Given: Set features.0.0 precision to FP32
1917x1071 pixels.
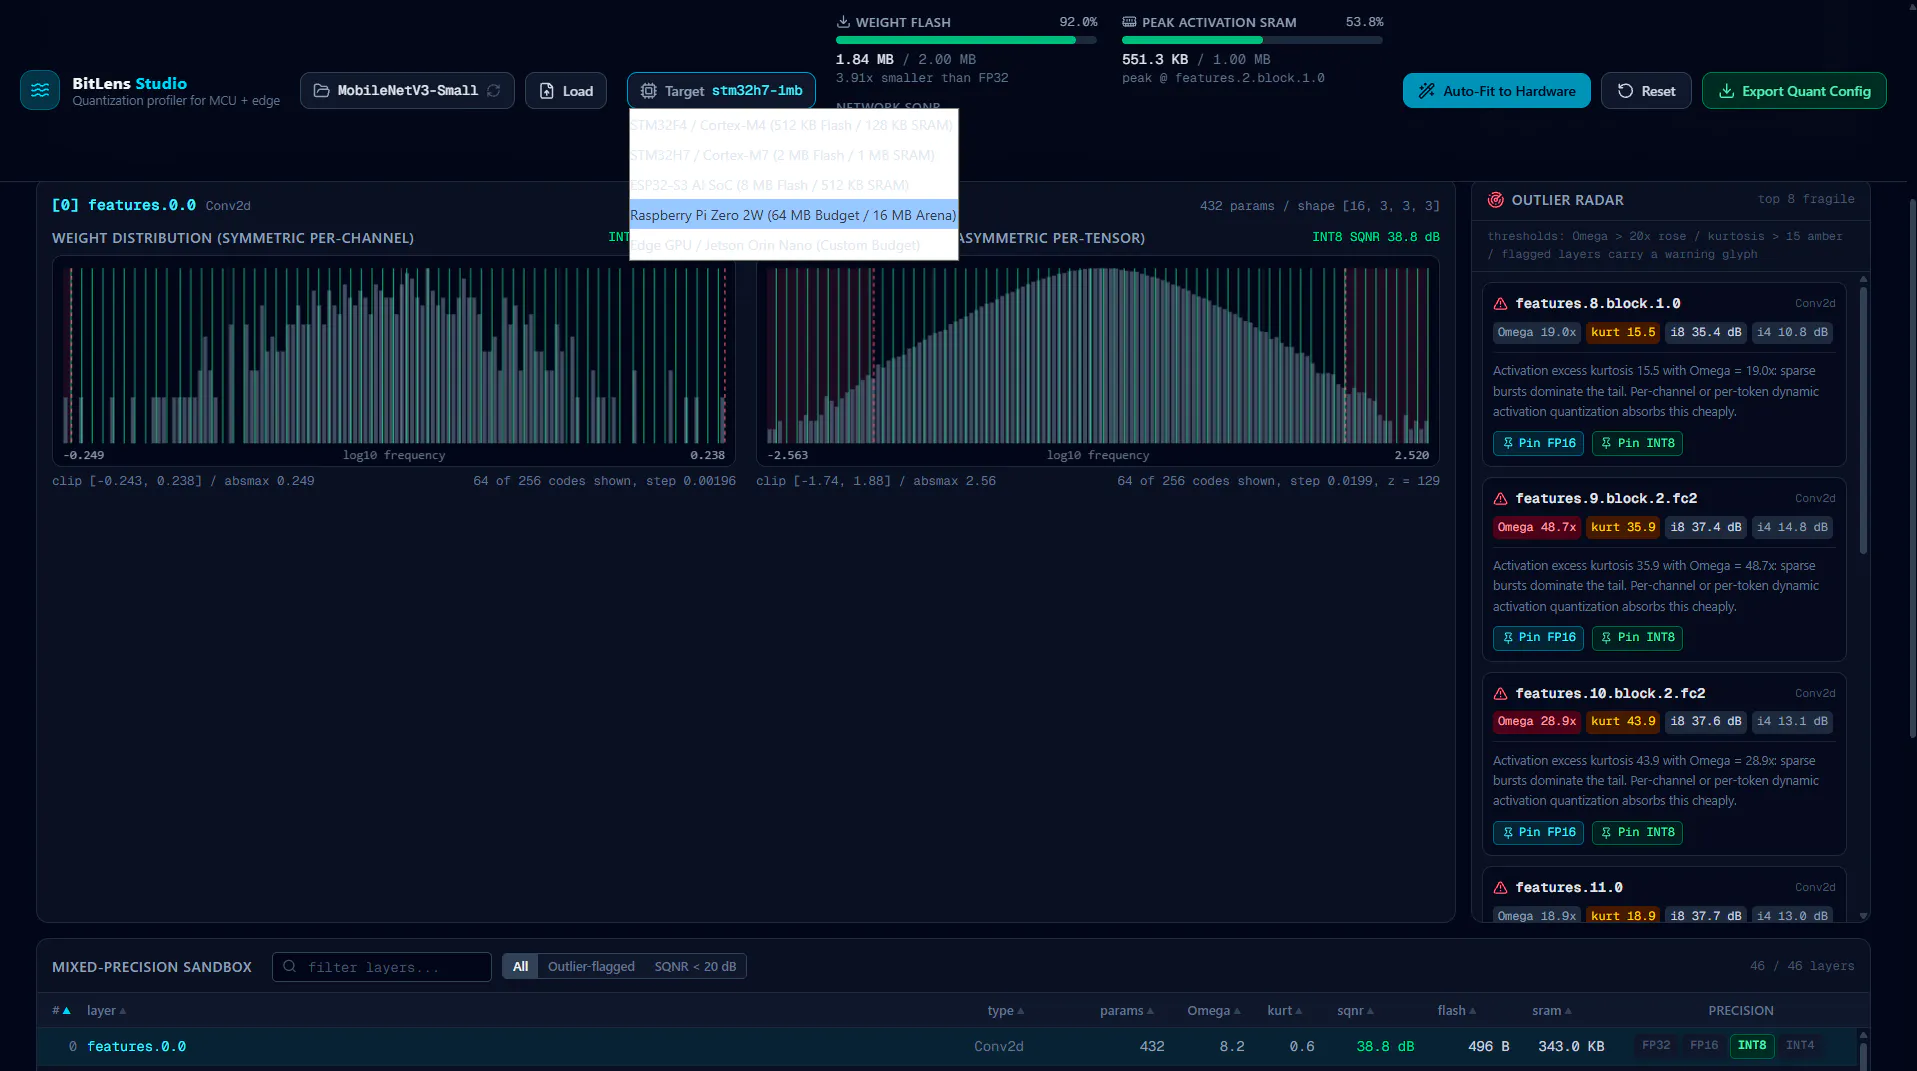Looking at the screenshot, I should point(1656,1046).
